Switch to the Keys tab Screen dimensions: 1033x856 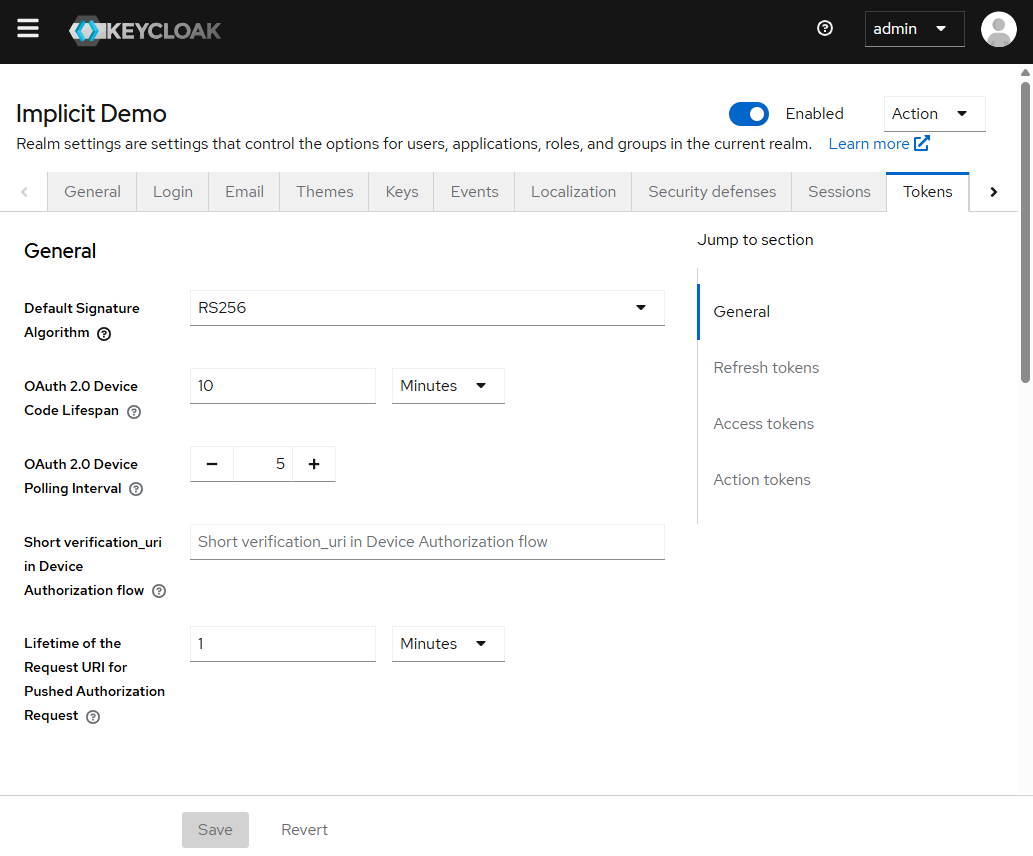[x=401, y=192]
